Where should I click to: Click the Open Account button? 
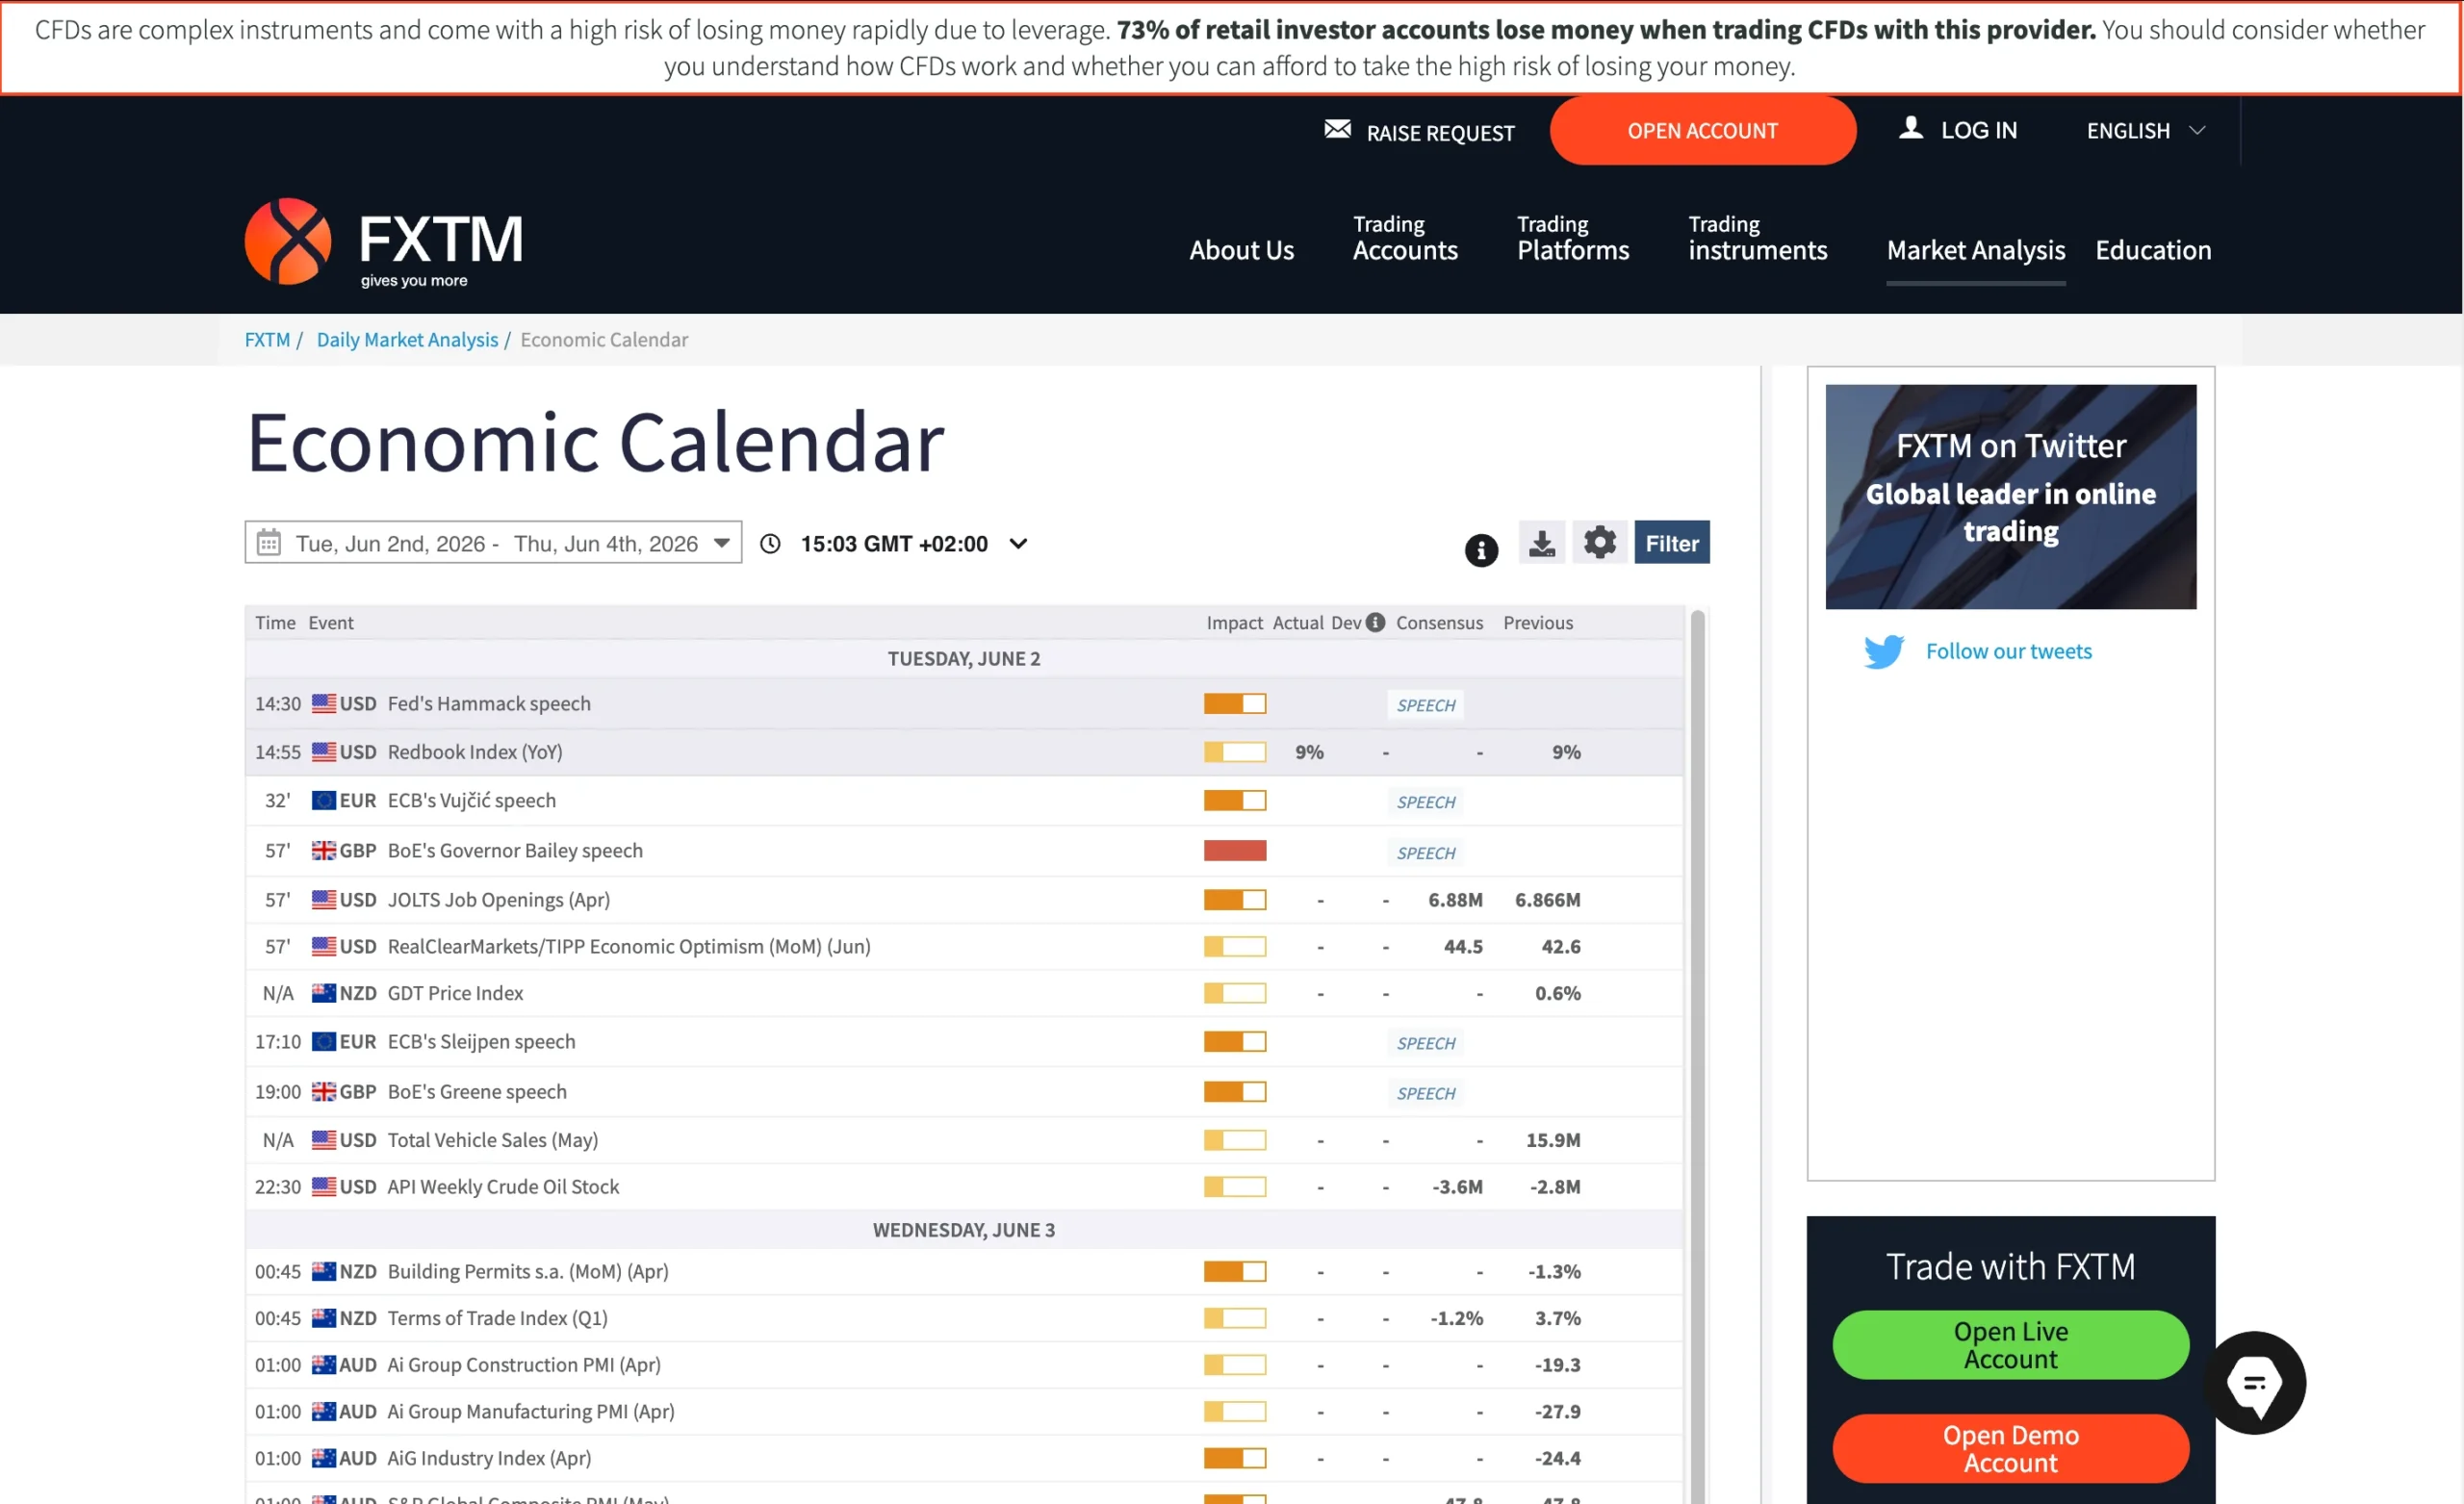click(1702, 131)
